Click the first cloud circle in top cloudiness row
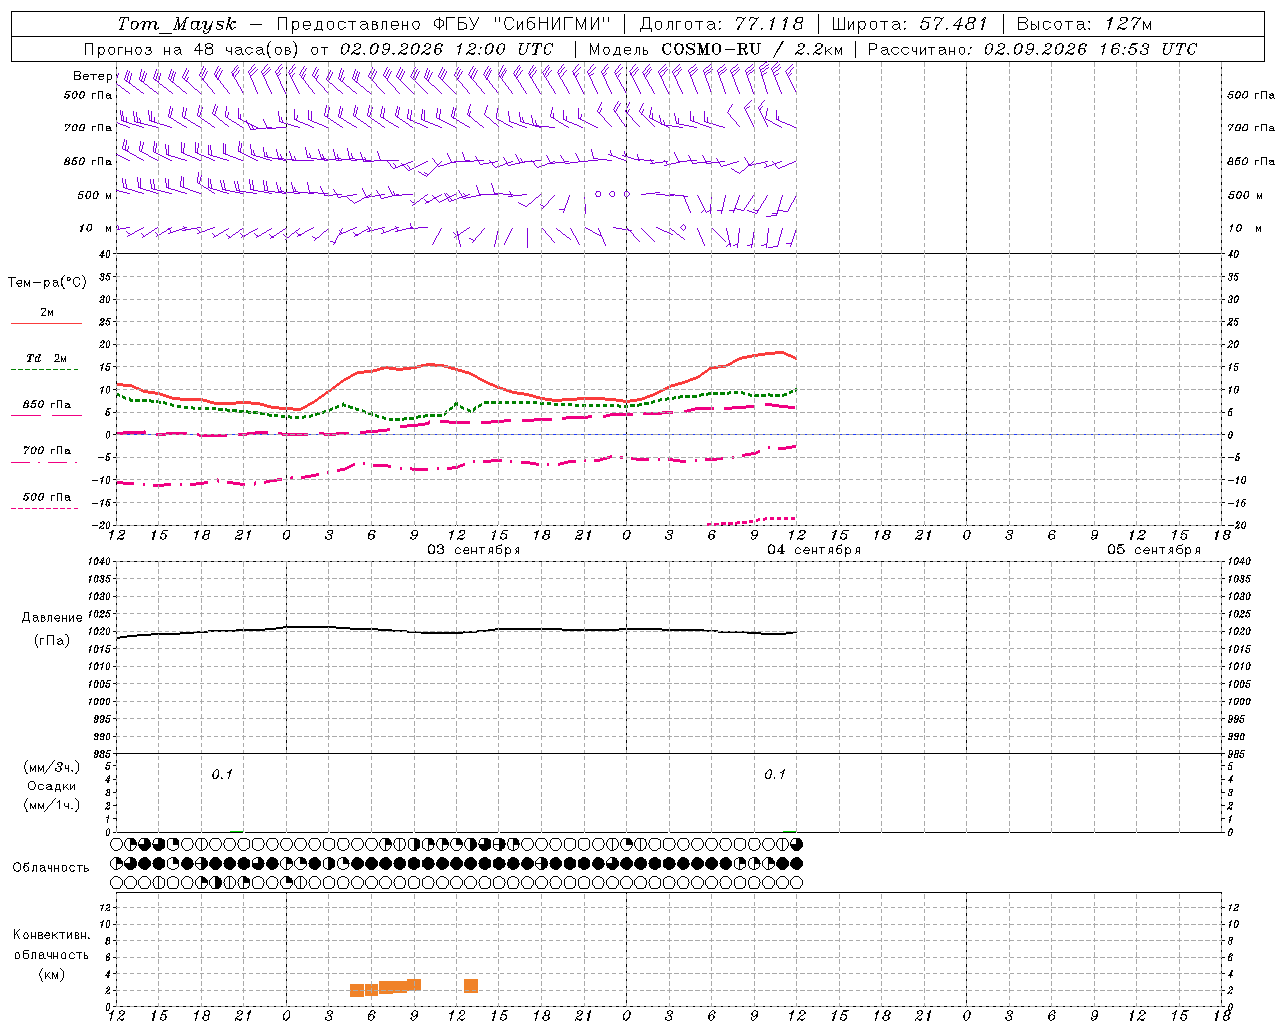Viewport: 1280px width, 1024px height. point(117,845)
